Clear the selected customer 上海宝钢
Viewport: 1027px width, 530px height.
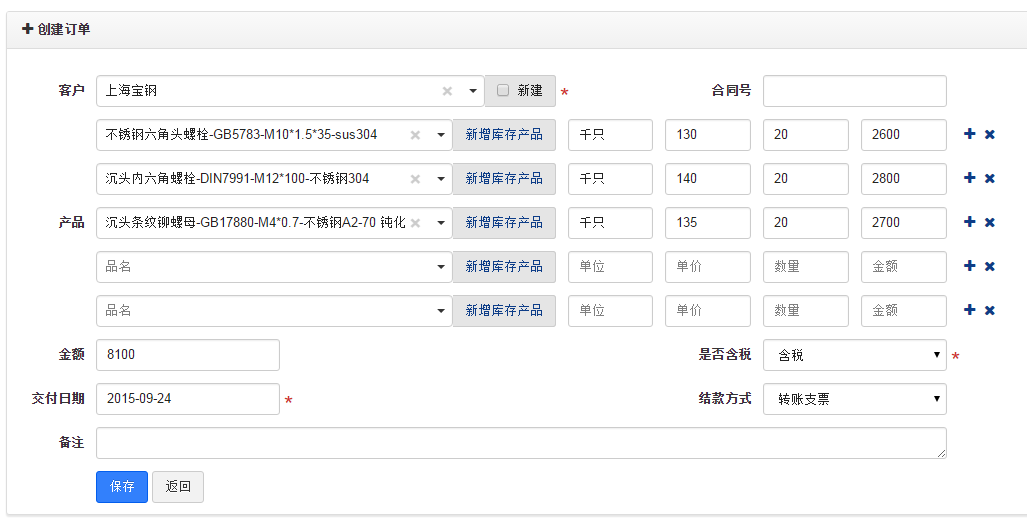pos(447,91)
